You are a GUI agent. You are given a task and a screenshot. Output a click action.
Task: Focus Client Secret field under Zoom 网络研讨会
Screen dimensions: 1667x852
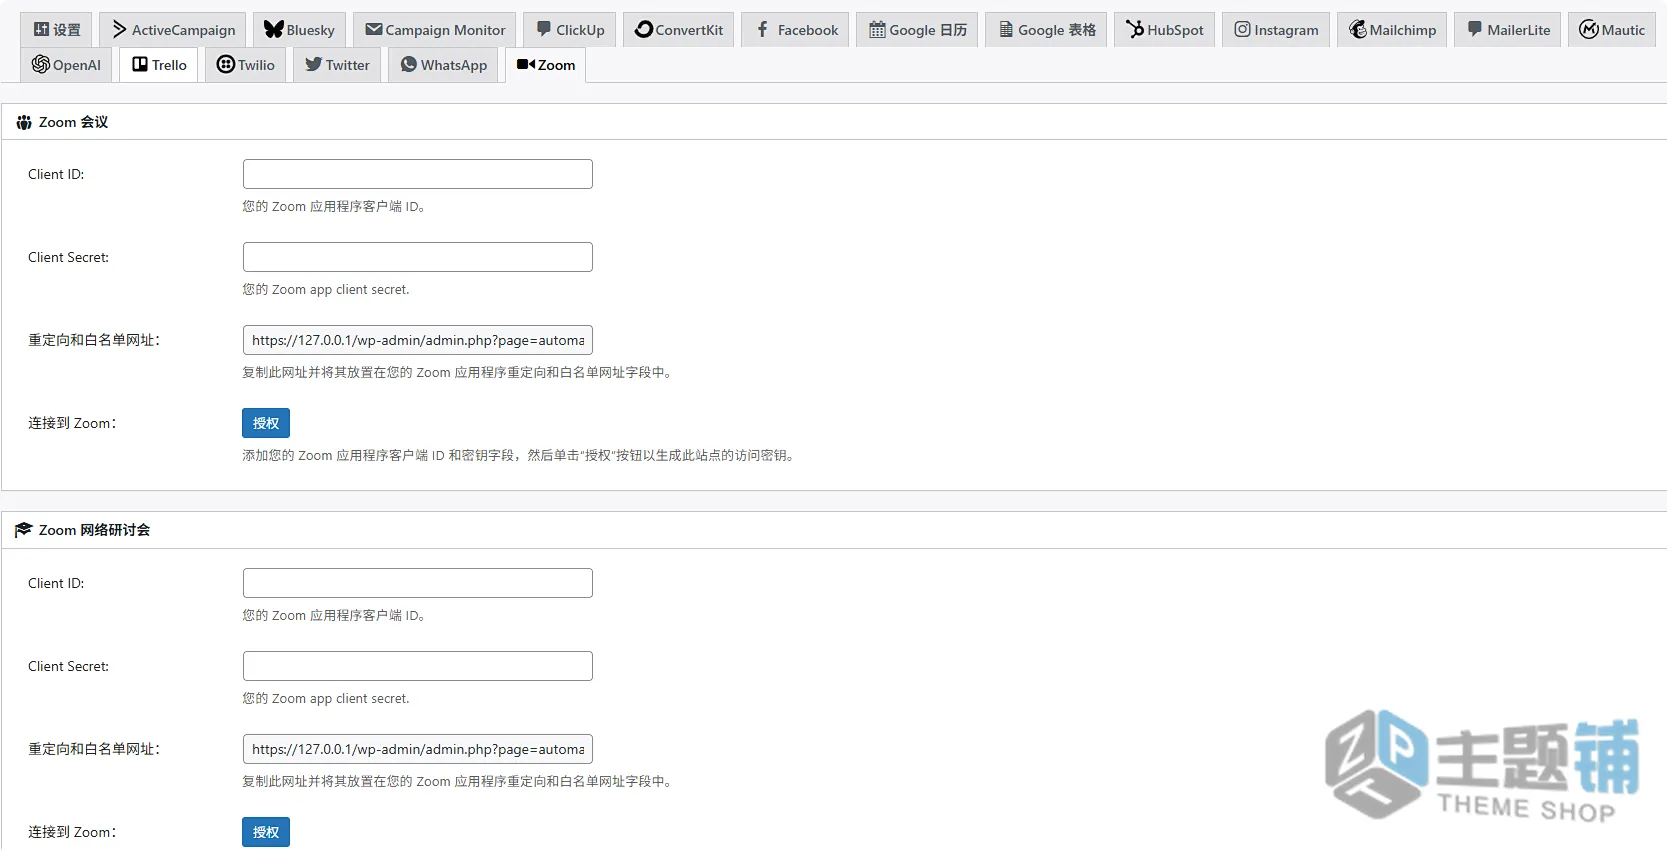(418, 666)
